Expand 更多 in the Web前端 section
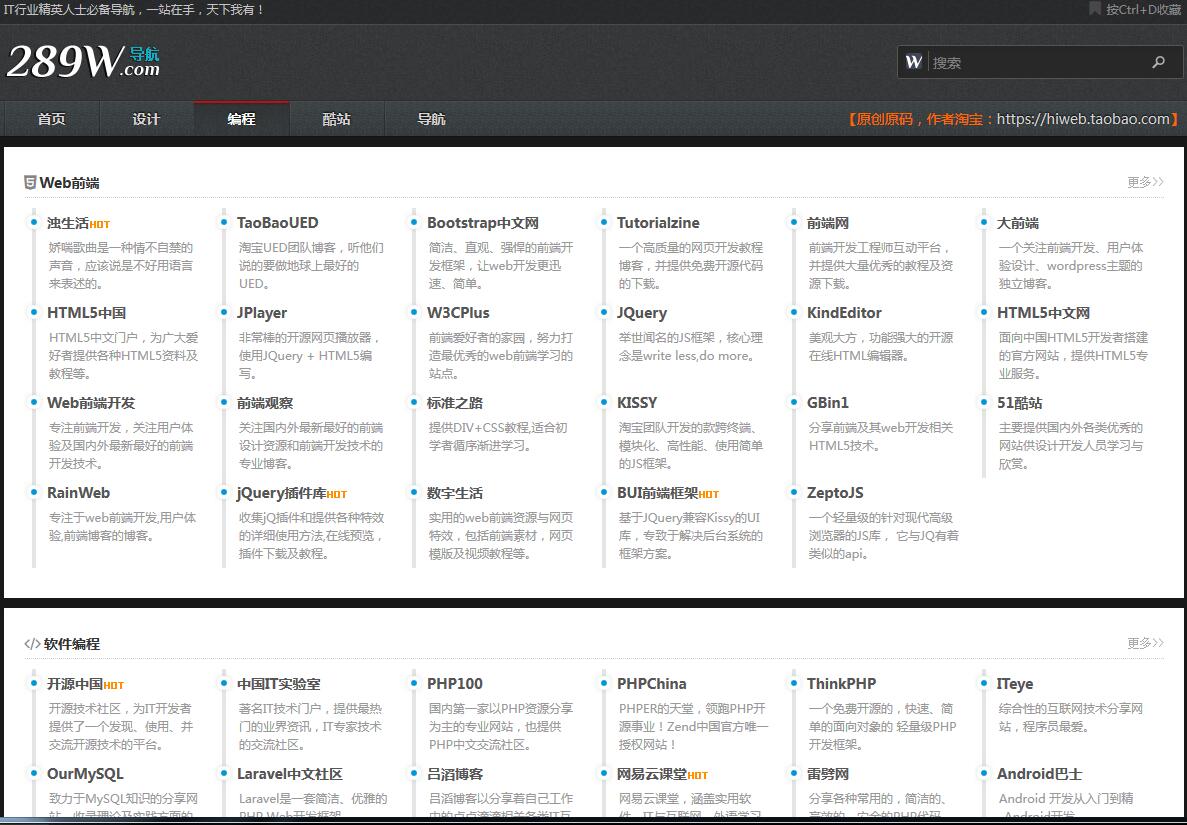The width and height of the screenshot is (1187, 825). (x=1145, y=182)
